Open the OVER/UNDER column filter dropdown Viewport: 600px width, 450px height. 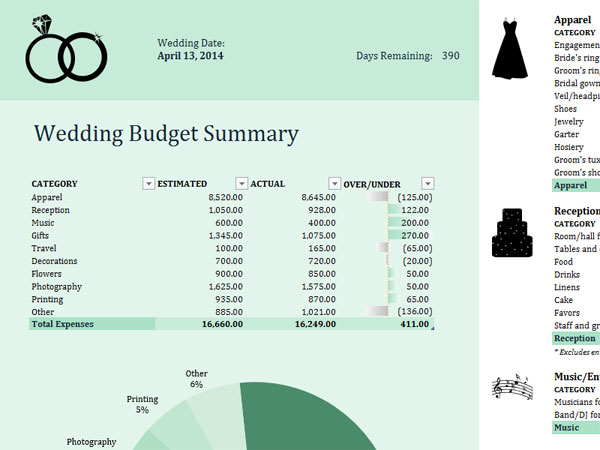click(428, 183)
